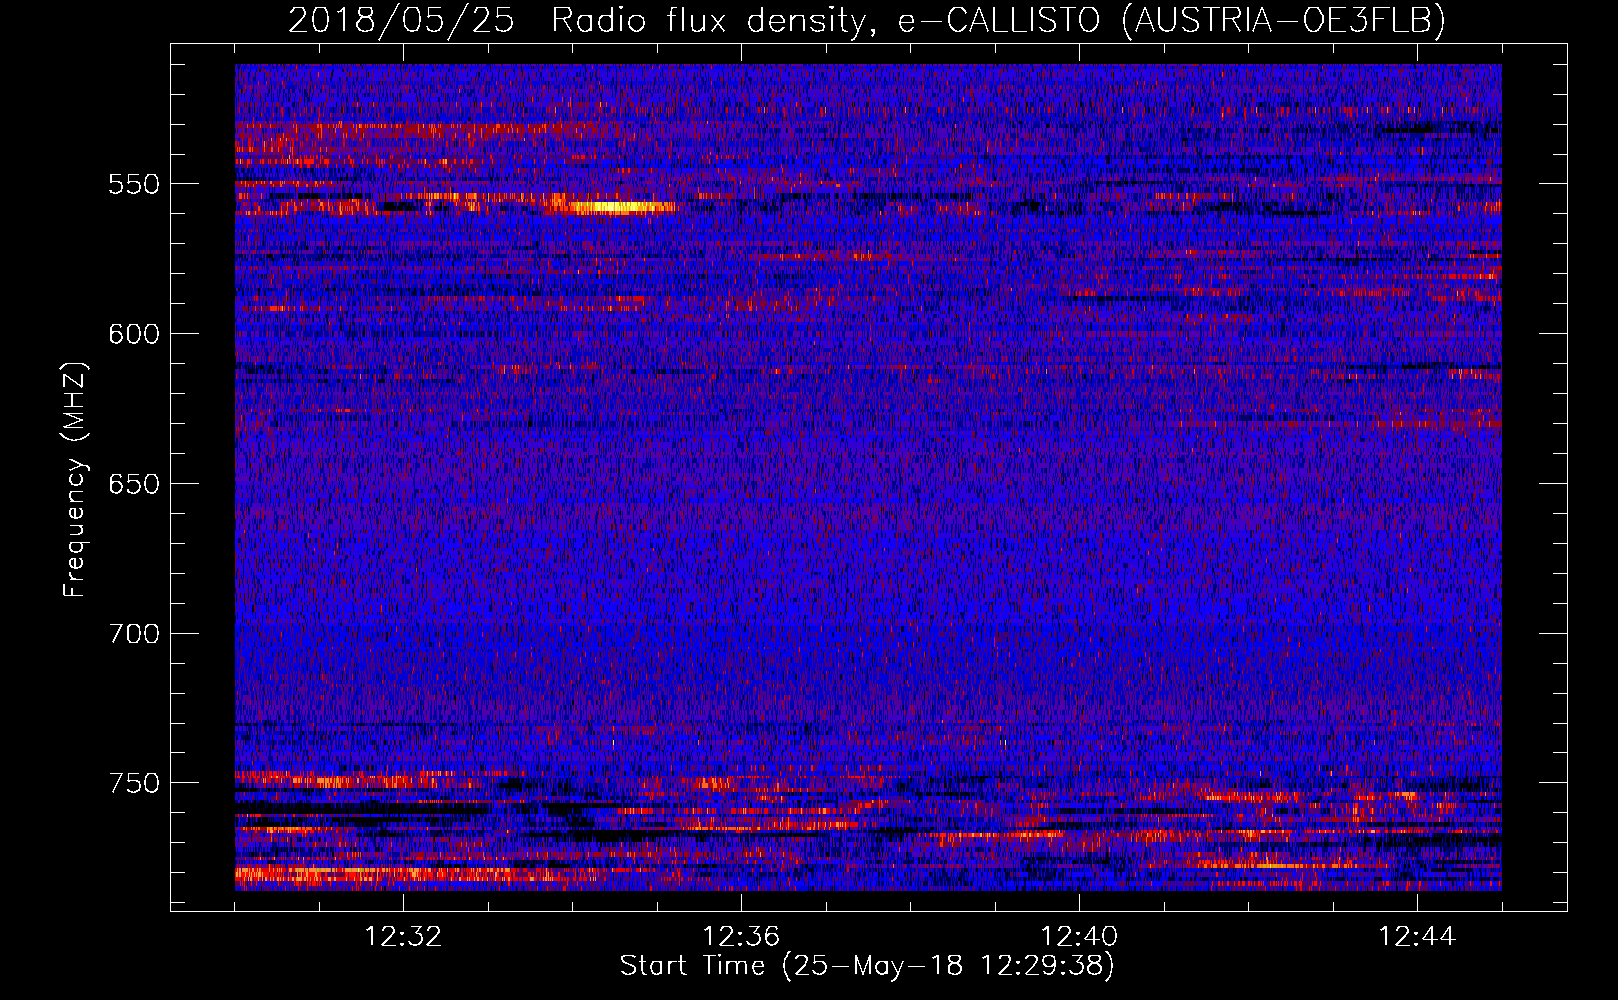1618x1000 pixels.
Task: Click the Start Time axis caption
Action: pos(867,966)
